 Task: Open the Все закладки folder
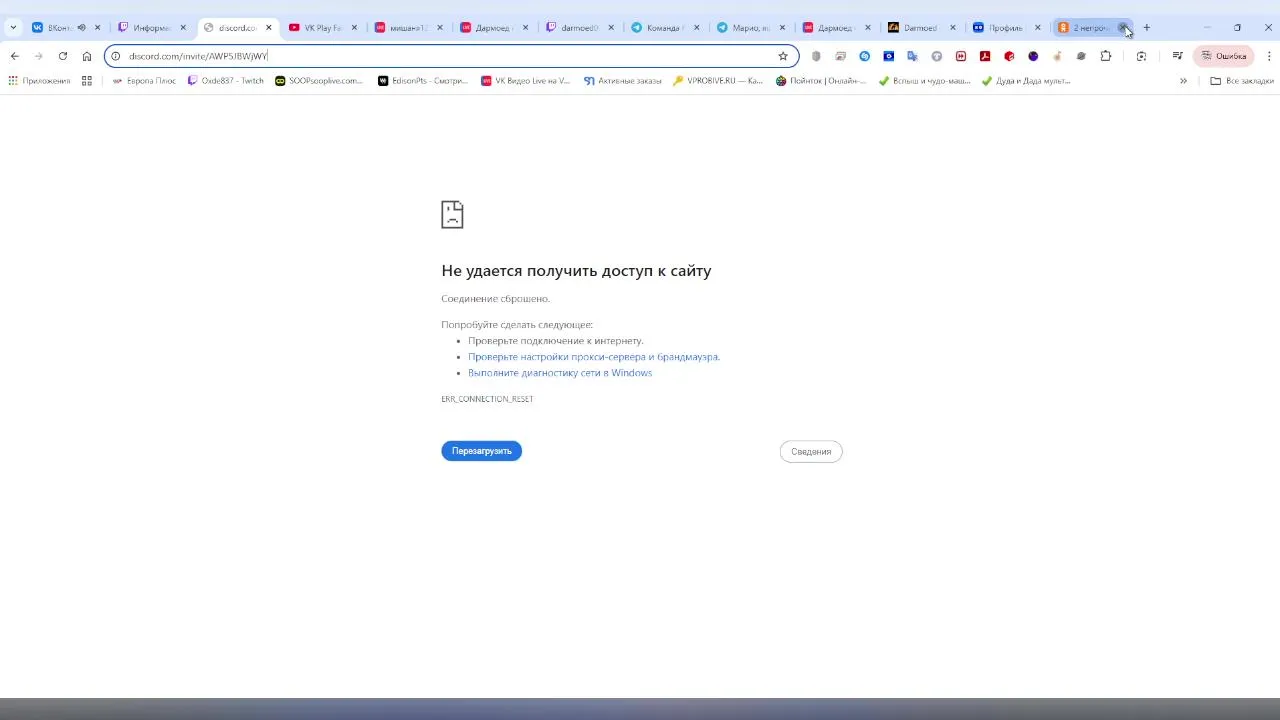pyautogui.click(x=1240, y=81)
